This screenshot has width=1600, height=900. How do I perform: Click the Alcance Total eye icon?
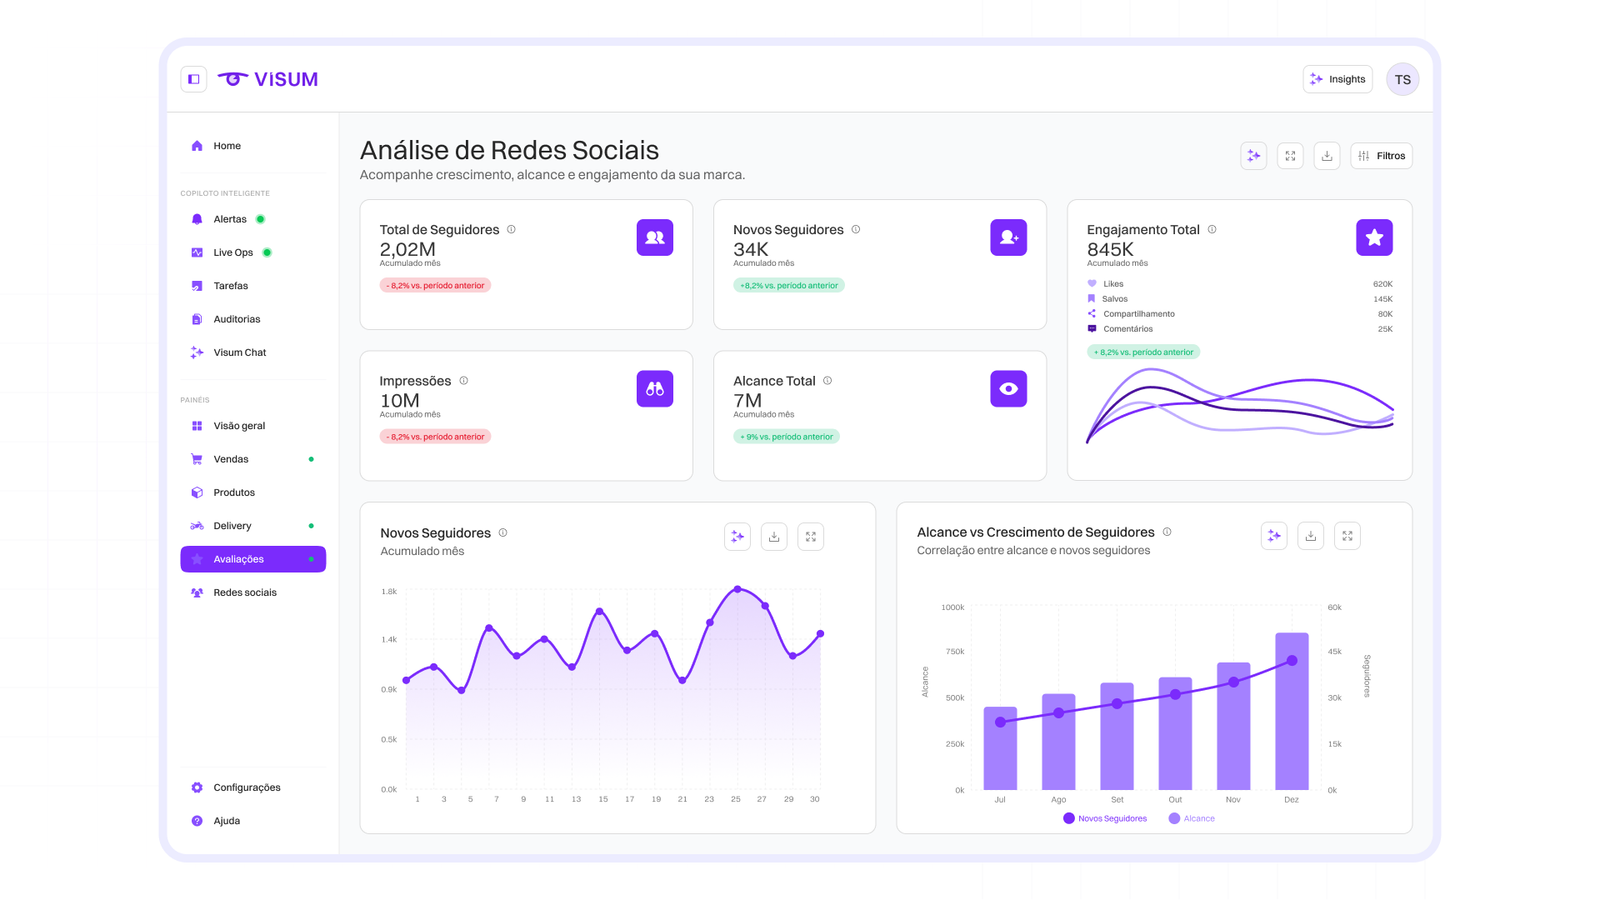(1009, 389)
